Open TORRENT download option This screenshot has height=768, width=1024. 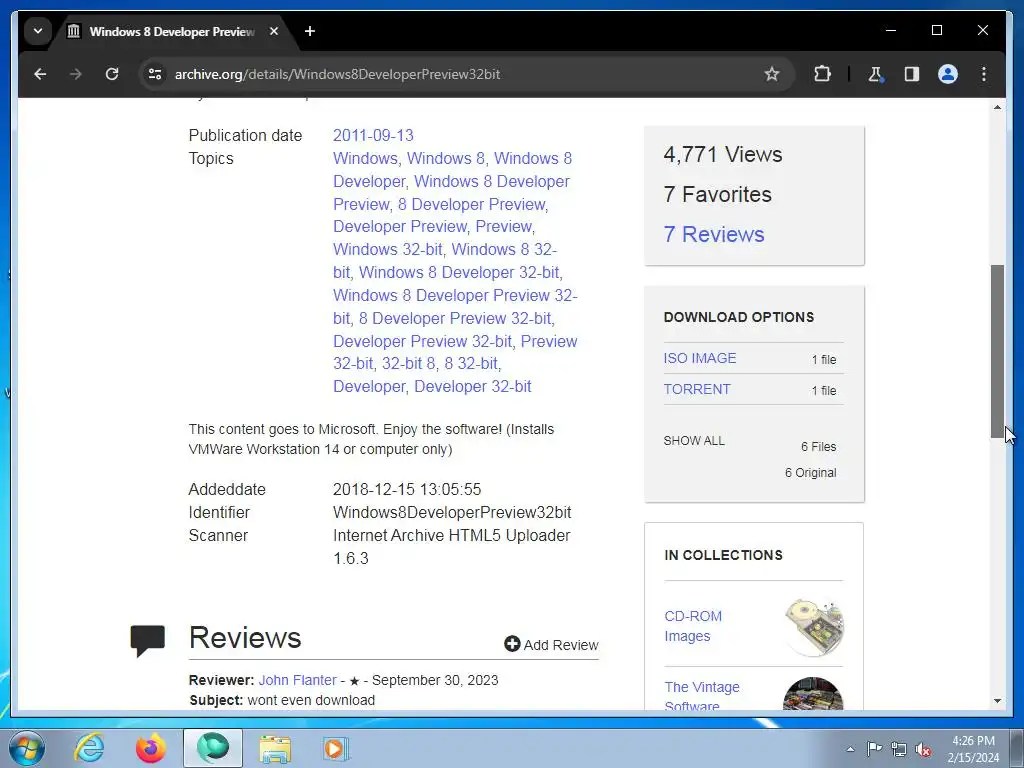697,389
